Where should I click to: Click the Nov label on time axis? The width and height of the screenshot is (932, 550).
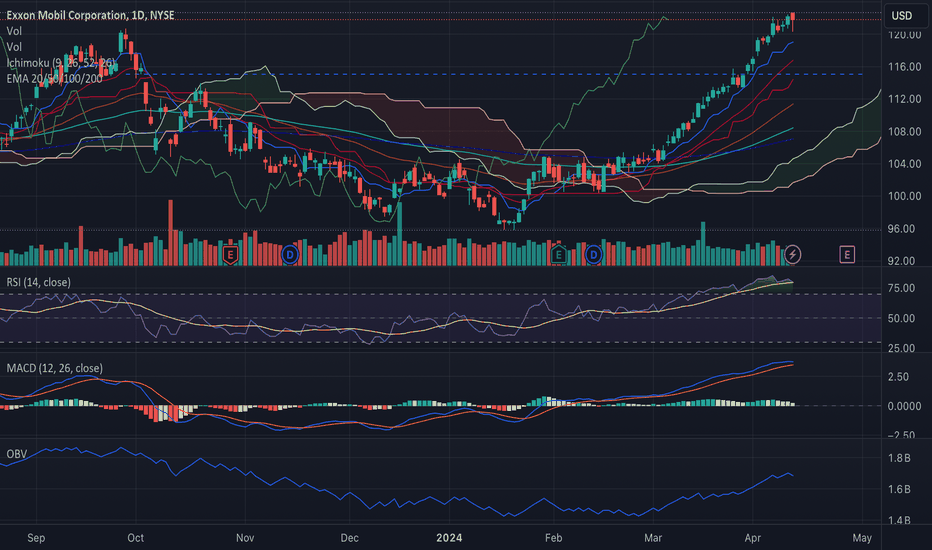coord(245,538)
